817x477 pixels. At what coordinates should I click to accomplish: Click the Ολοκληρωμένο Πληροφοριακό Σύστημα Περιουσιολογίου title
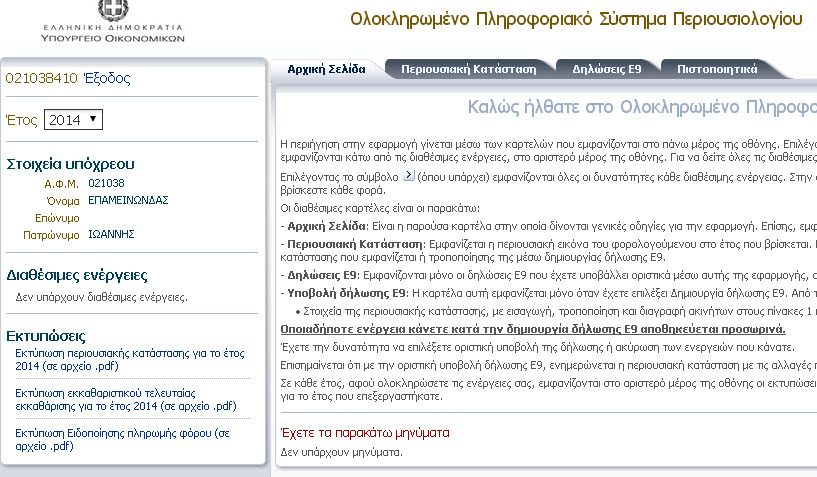point(576,19)
